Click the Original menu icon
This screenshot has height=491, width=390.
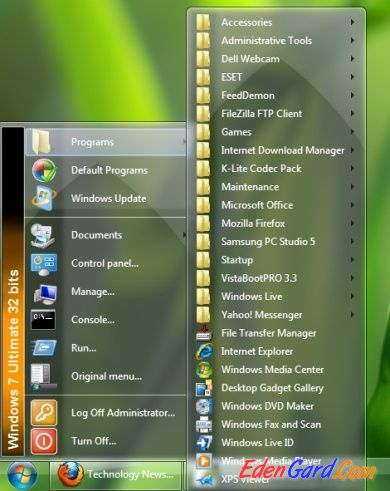tap(44, 377)
